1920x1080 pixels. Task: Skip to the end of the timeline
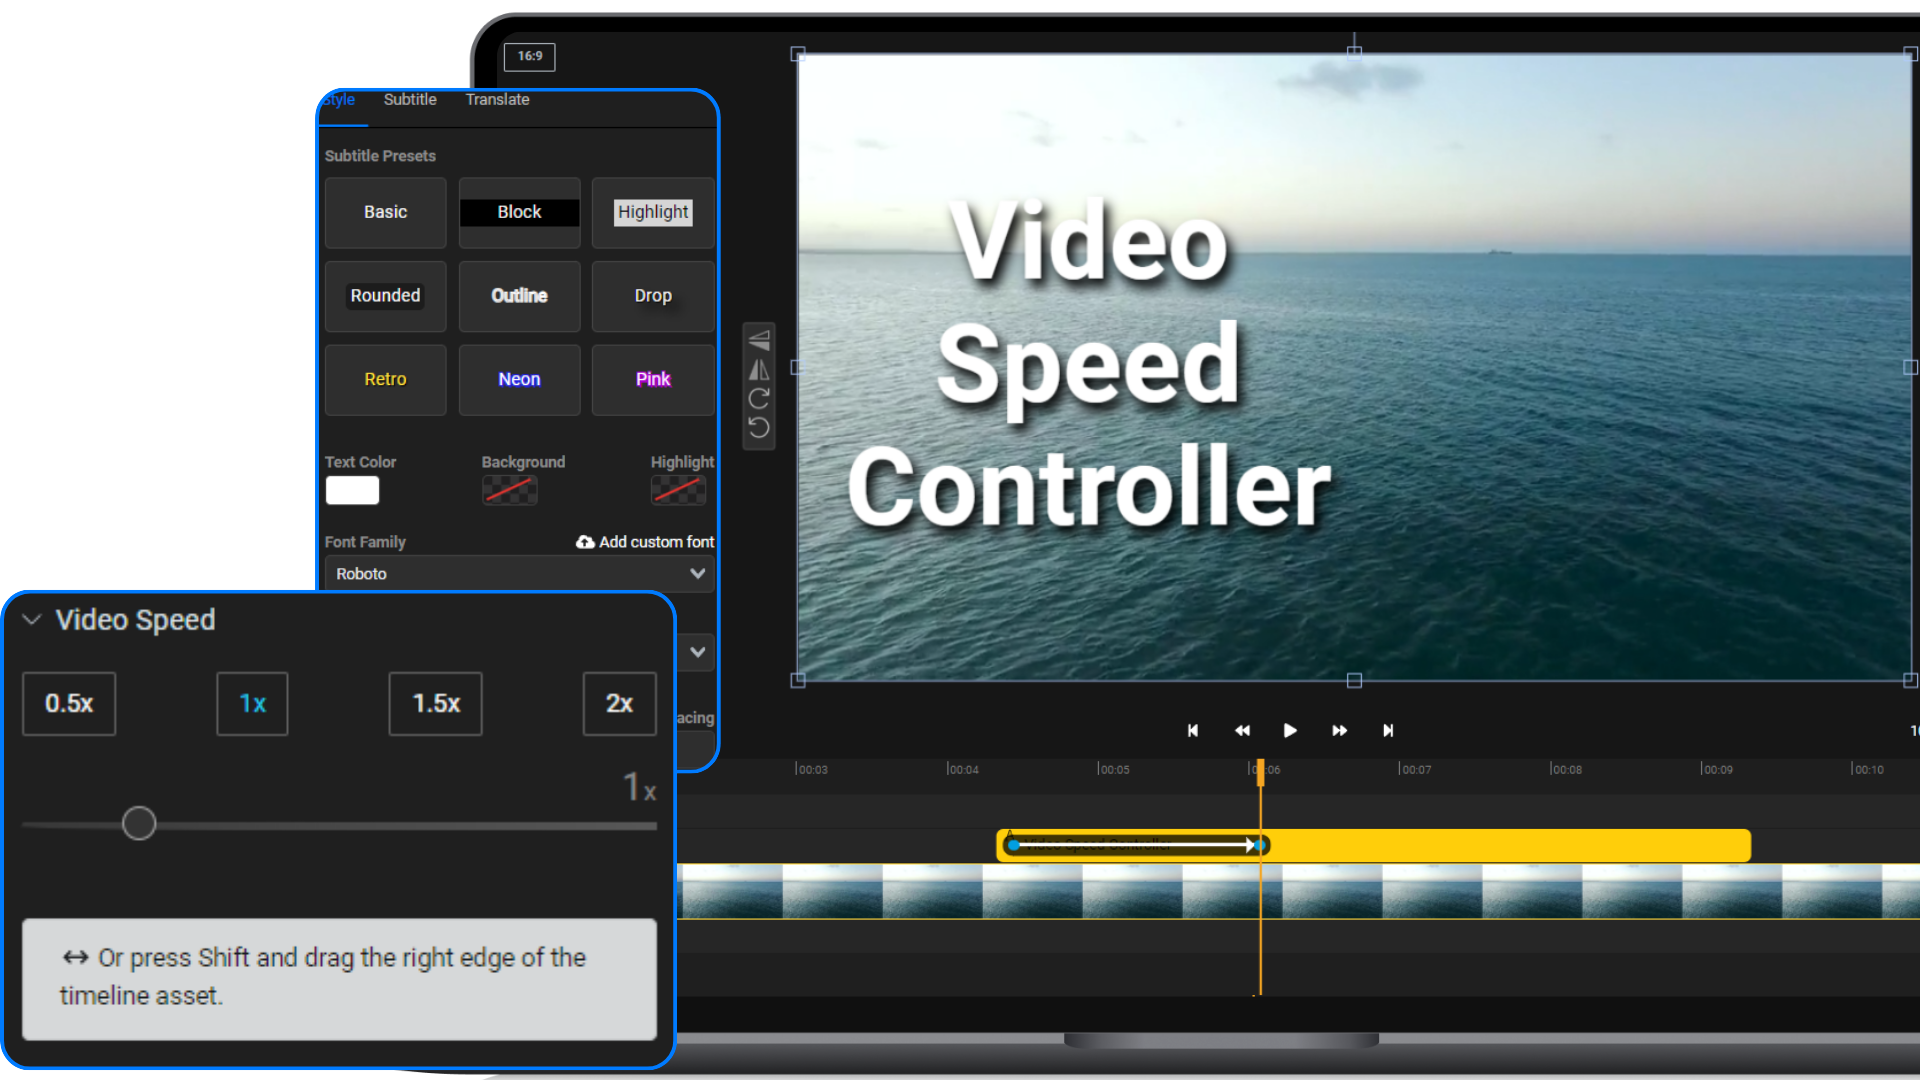click(x=1389, y=730)
